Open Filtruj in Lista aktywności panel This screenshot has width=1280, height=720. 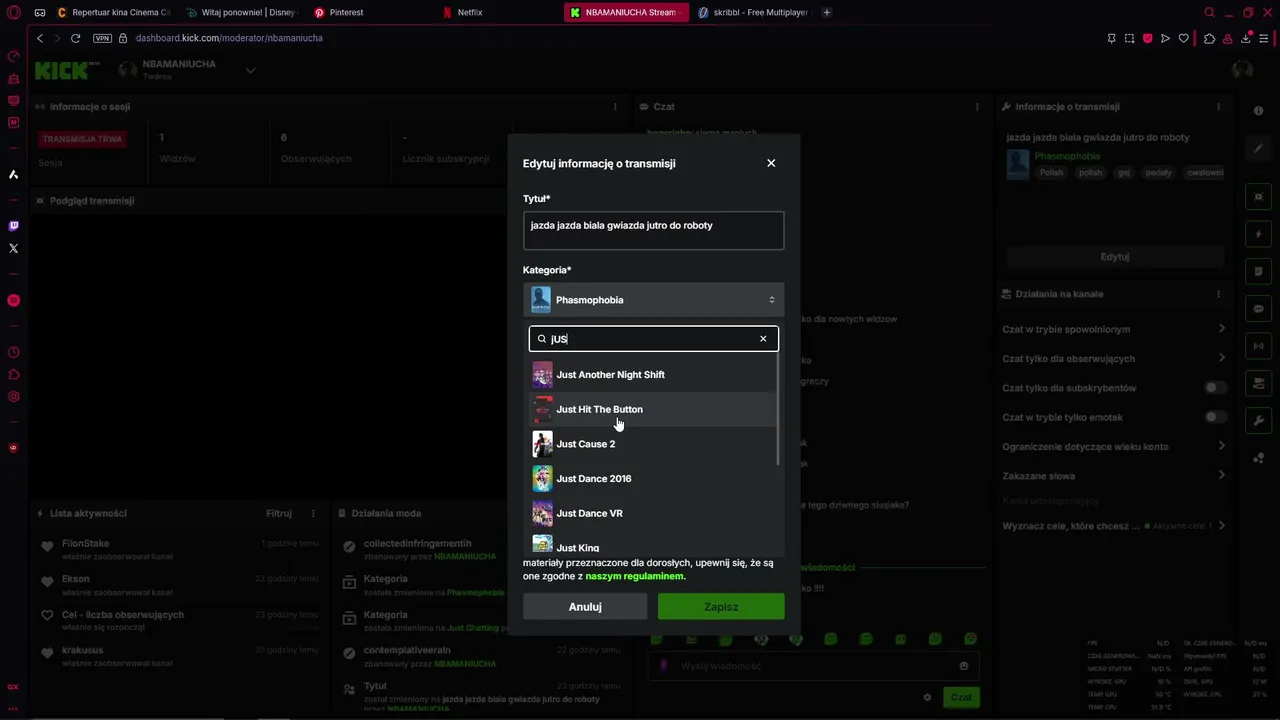pyautogui.click(x=279, y=514)
